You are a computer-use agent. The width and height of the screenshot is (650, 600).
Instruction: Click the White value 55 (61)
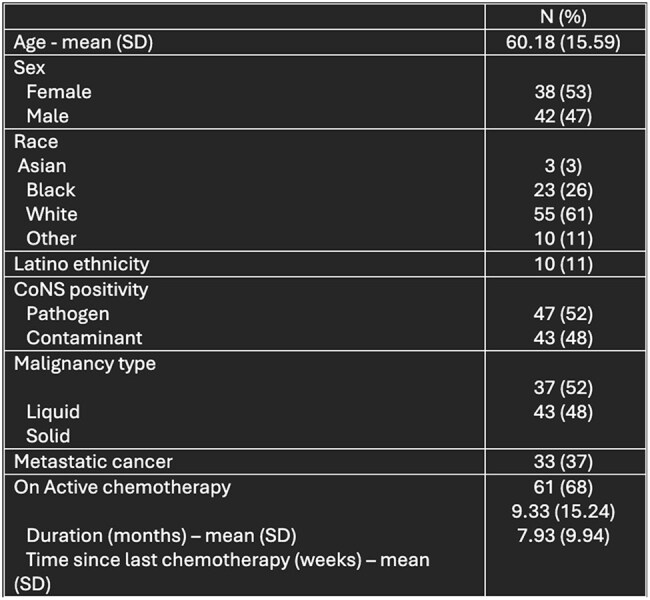click(563, 214)
